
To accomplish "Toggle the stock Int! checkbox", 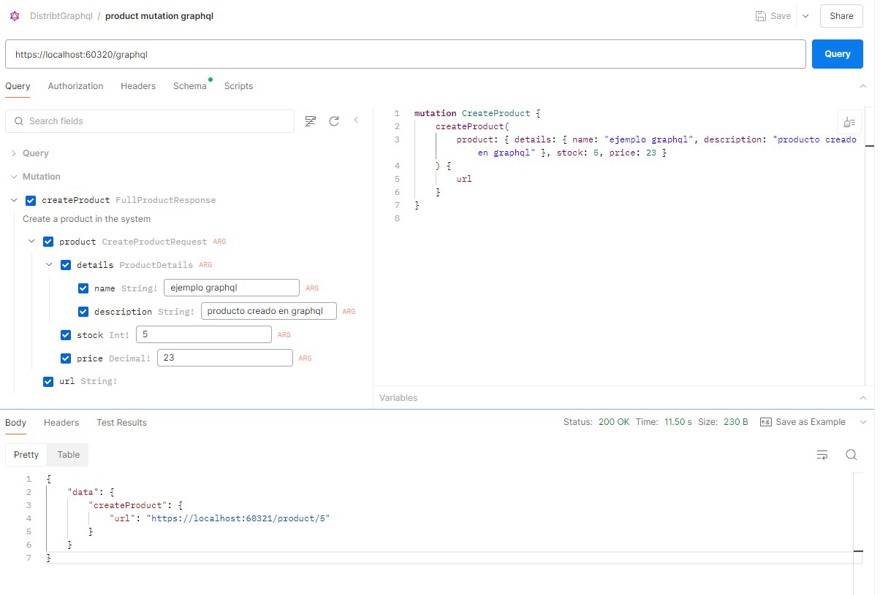I will coord(66,335).
